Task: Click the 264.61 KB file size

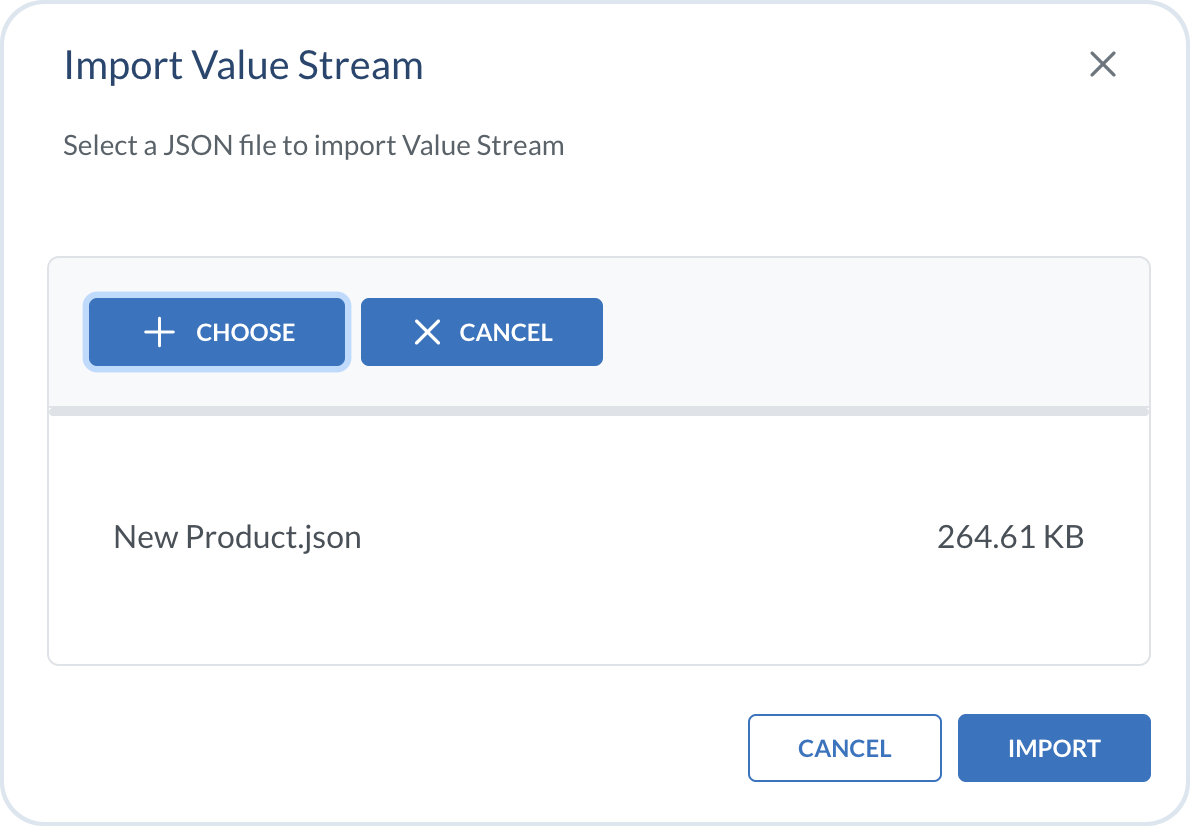Action: tap(1010, 538)
